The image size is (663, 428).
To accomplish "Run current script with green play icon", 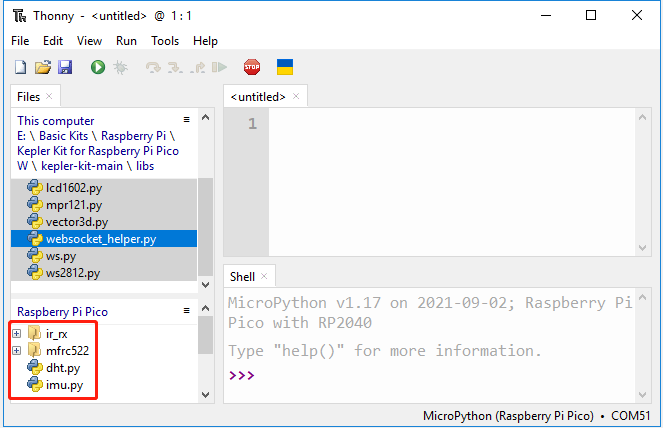I will pos(98,67).
